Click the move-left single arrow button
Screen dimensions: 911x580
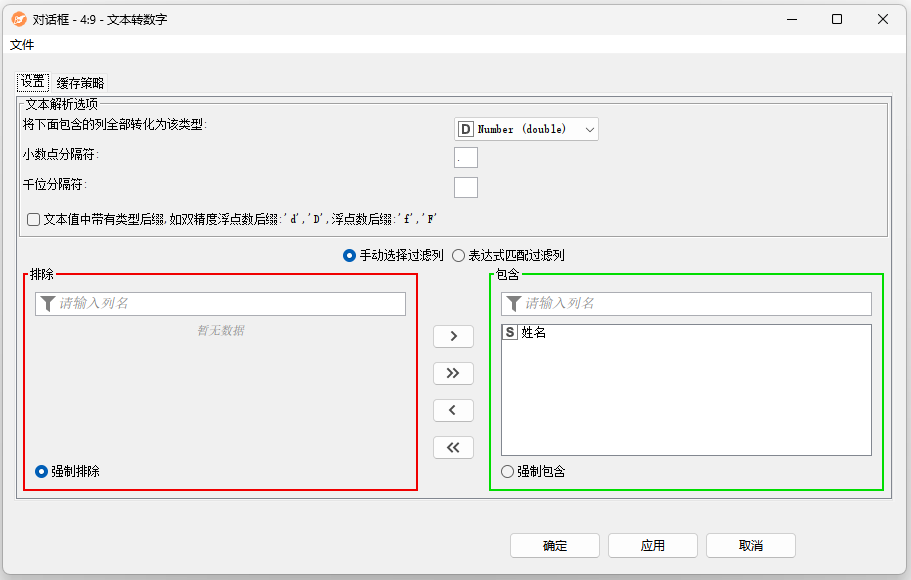pyautogui.click(x=453, y=410)
